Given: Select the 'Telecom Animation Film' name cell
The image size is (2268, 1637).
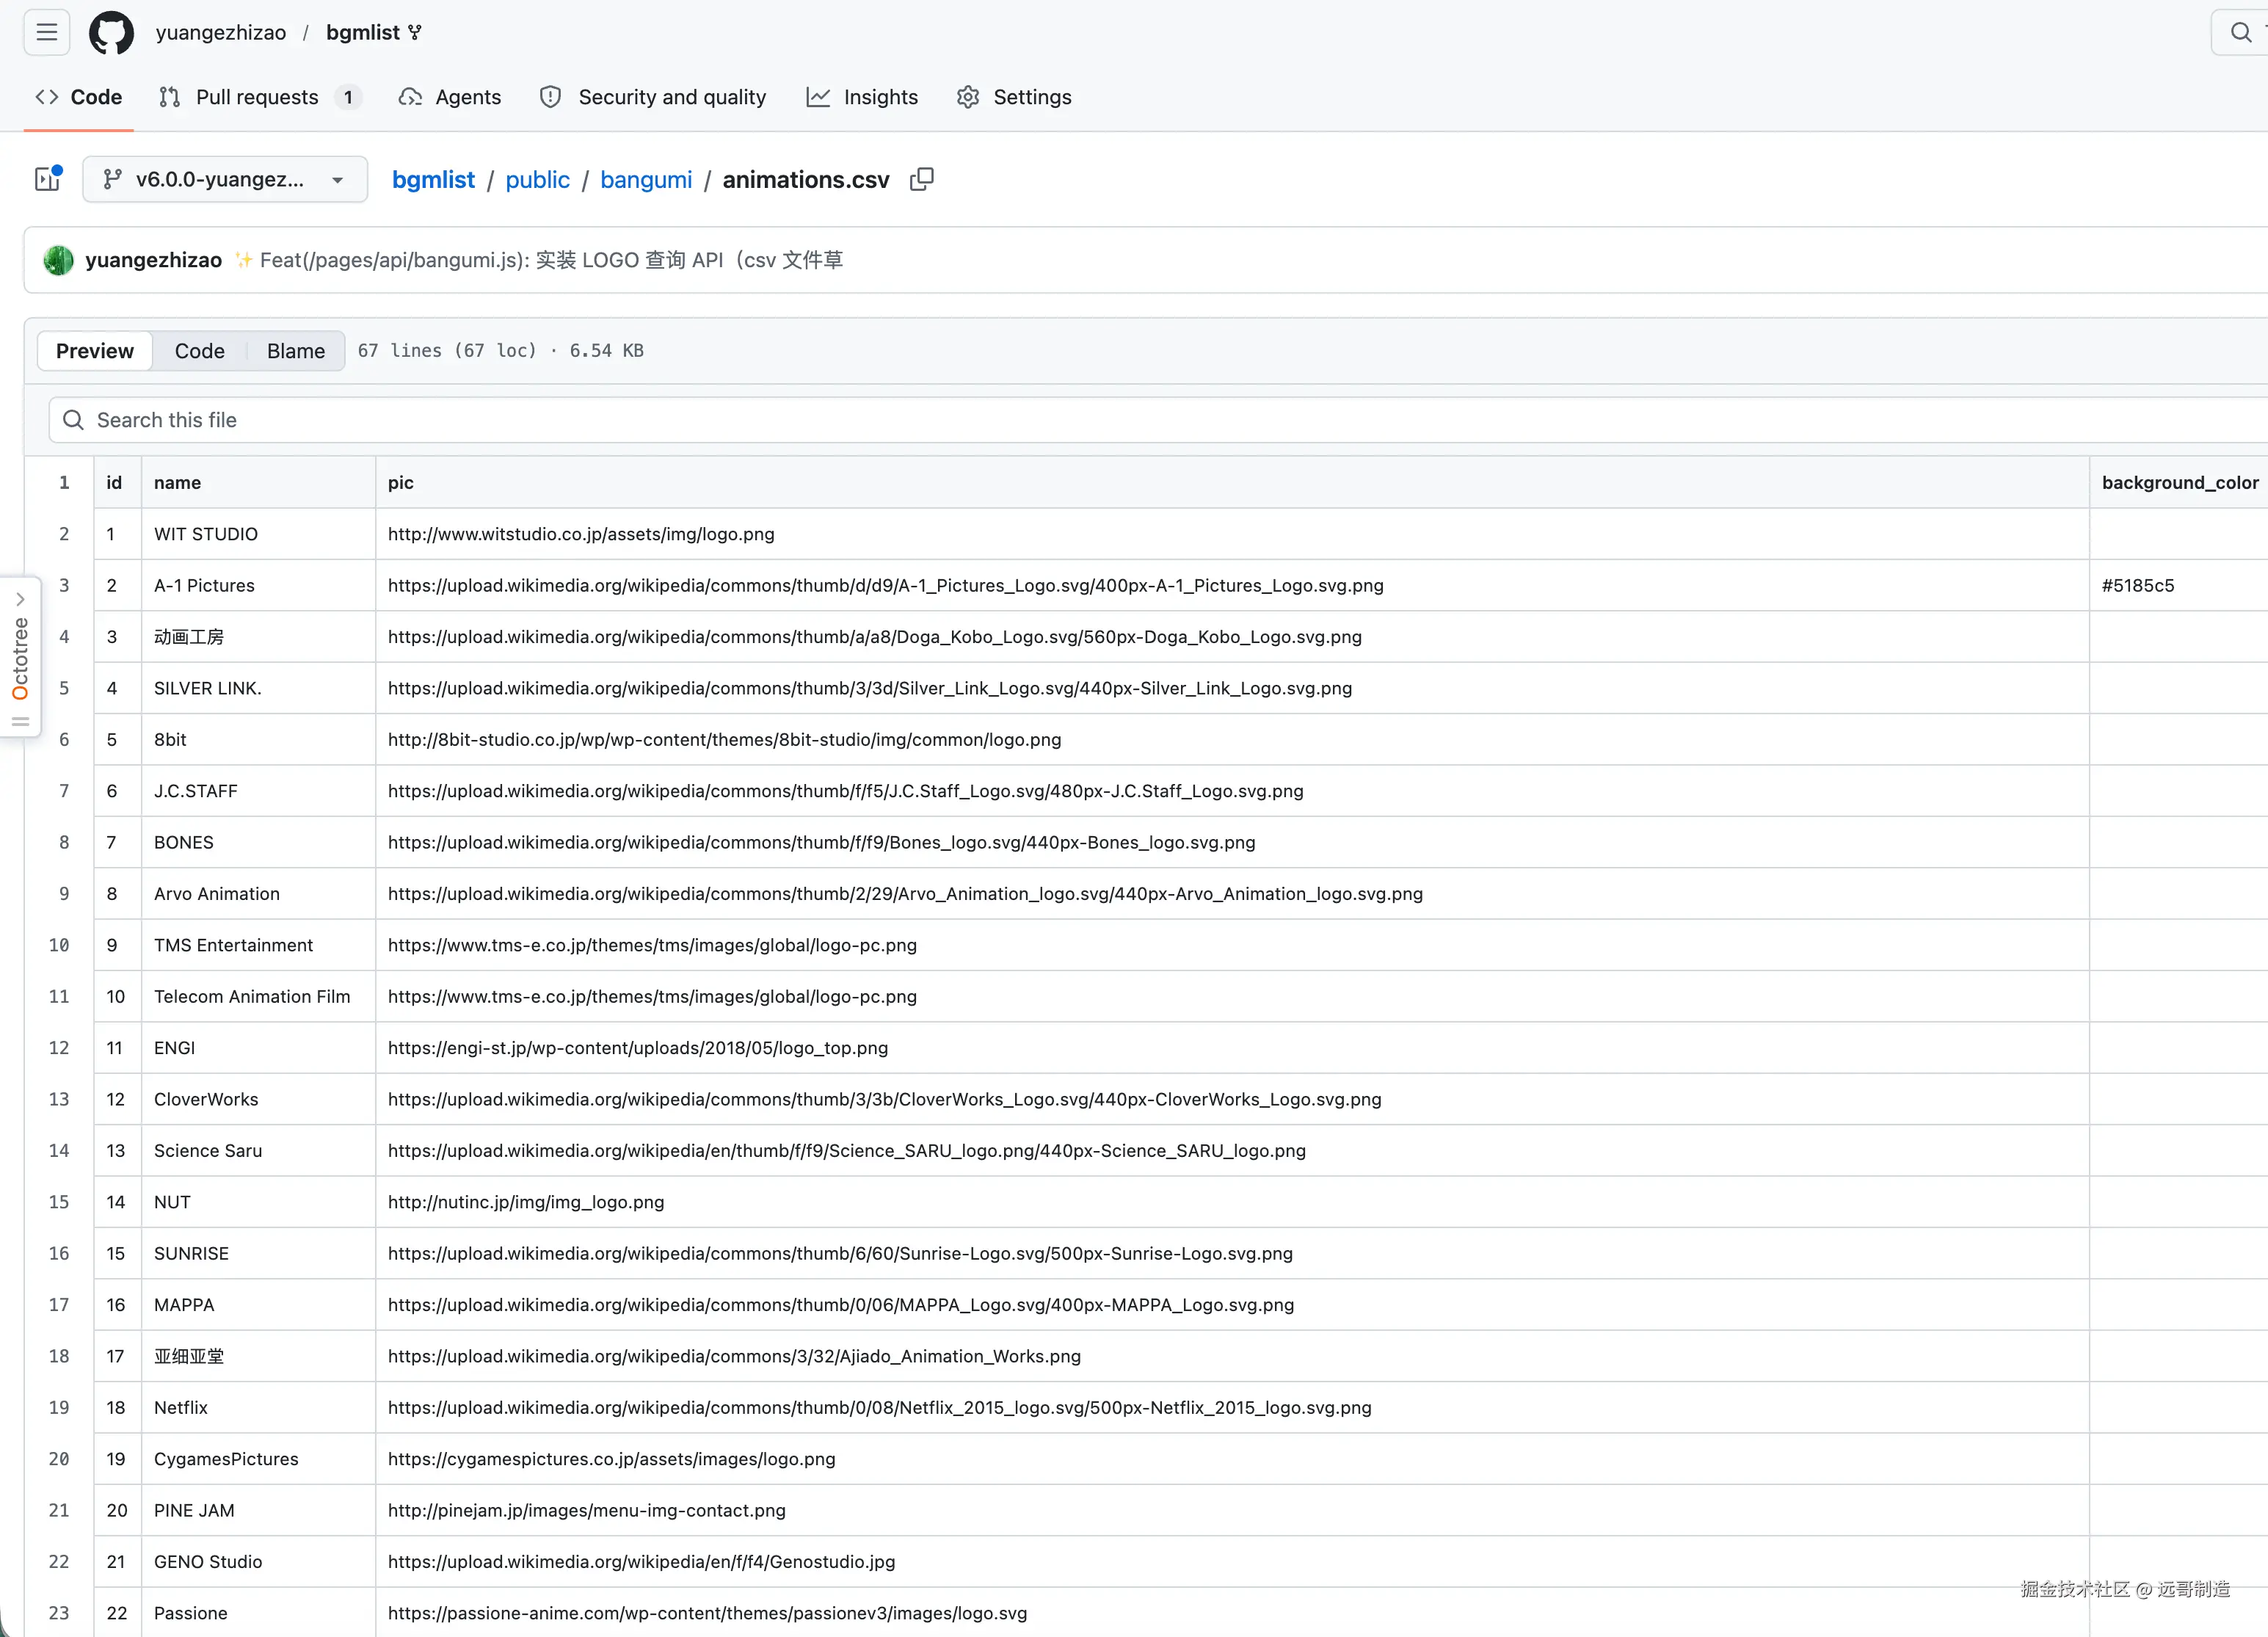Looking at the screenshot, I should pyautogui.click(x=258, y=996).
